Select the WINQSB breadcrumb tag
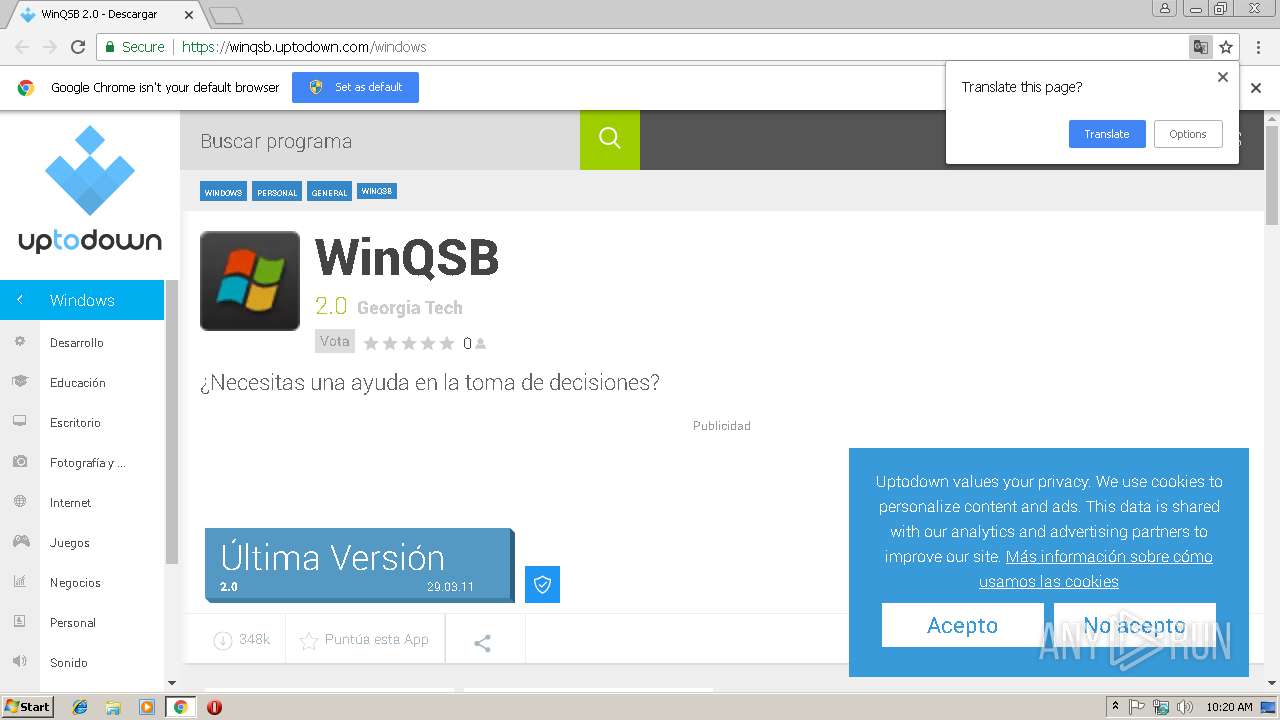 (377, 191)
